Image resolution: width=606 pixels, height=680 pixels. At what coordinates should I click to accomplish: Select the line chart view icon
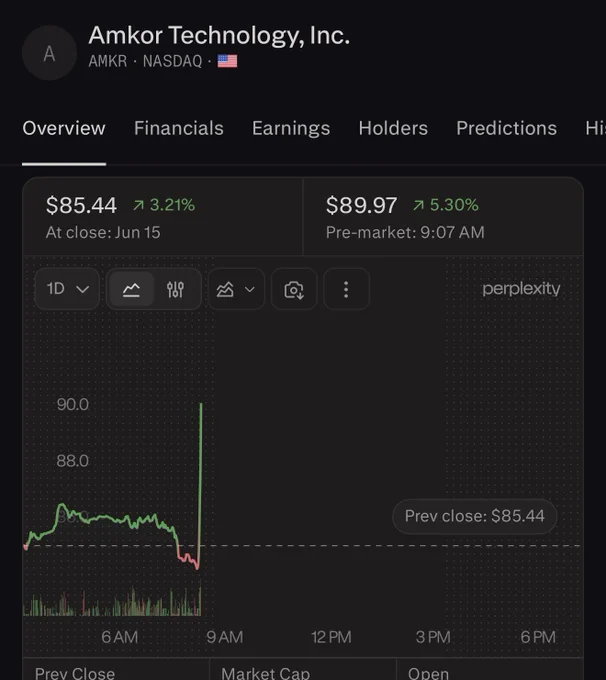pos(131,289)
